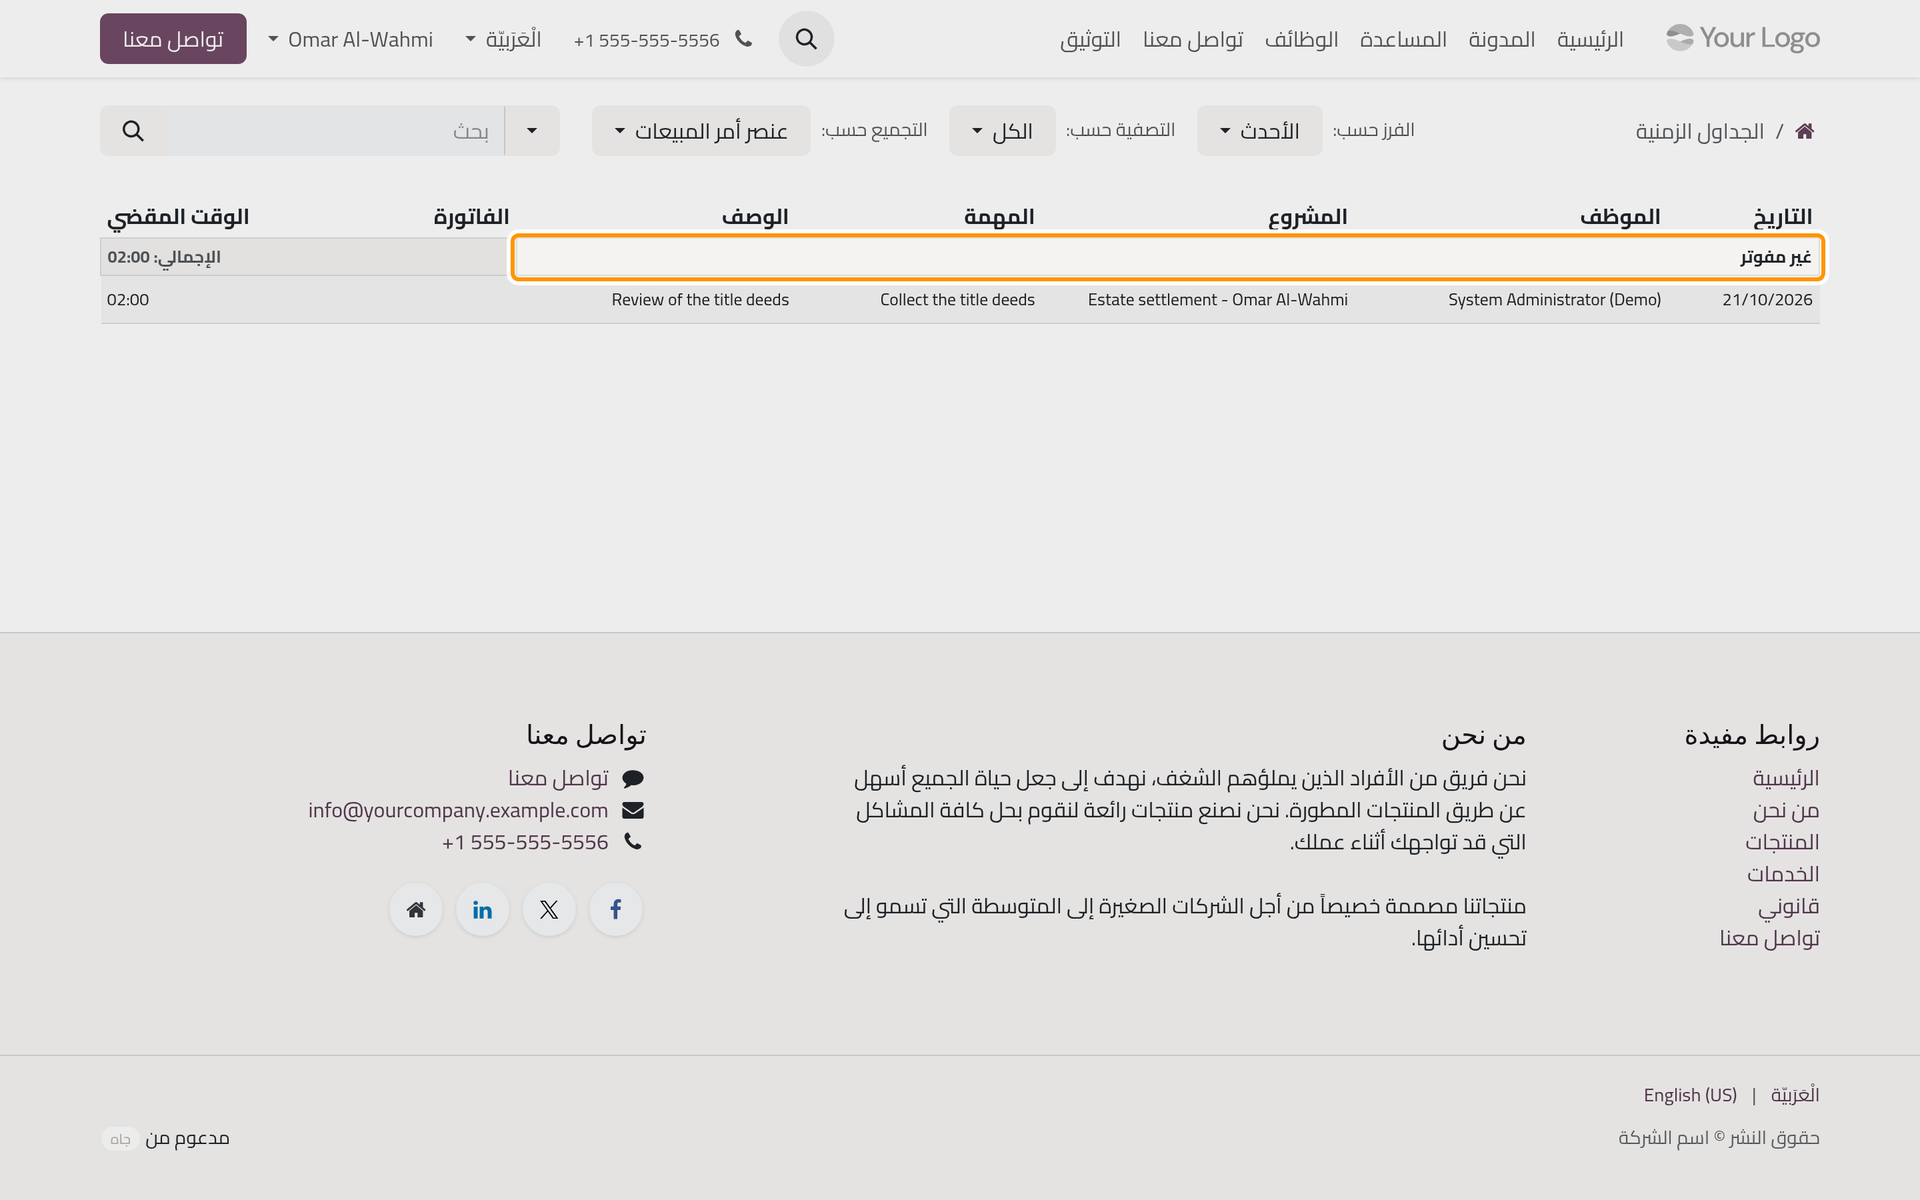
Task: Click the footer home round icon
Action: (416, 909)
